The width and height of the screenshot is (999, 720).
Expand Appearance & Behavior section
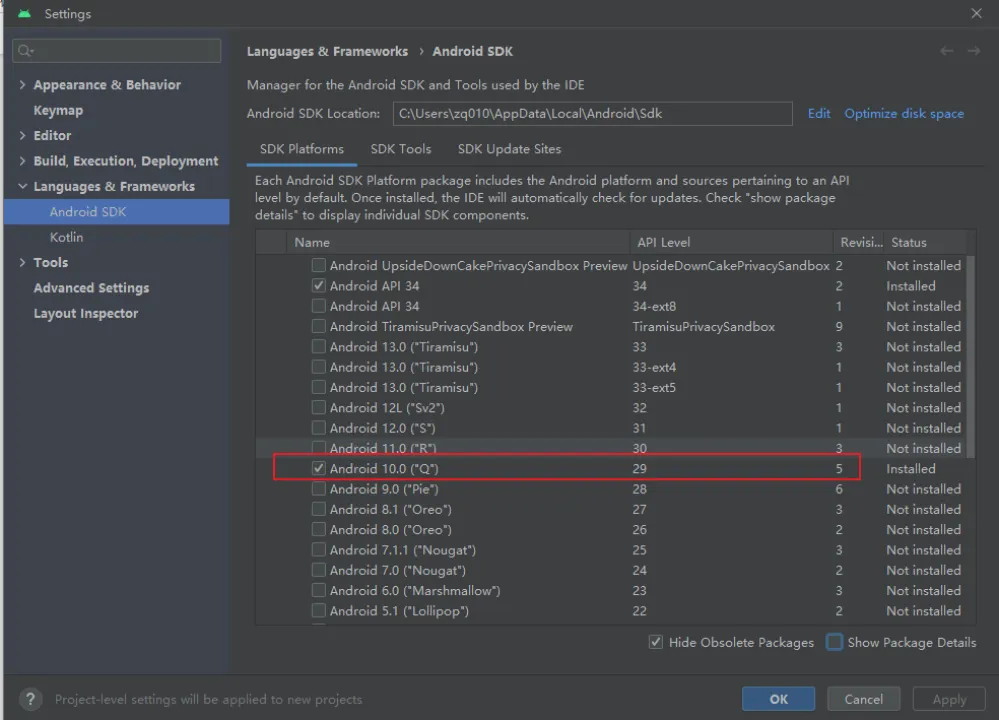coord(22,85)
